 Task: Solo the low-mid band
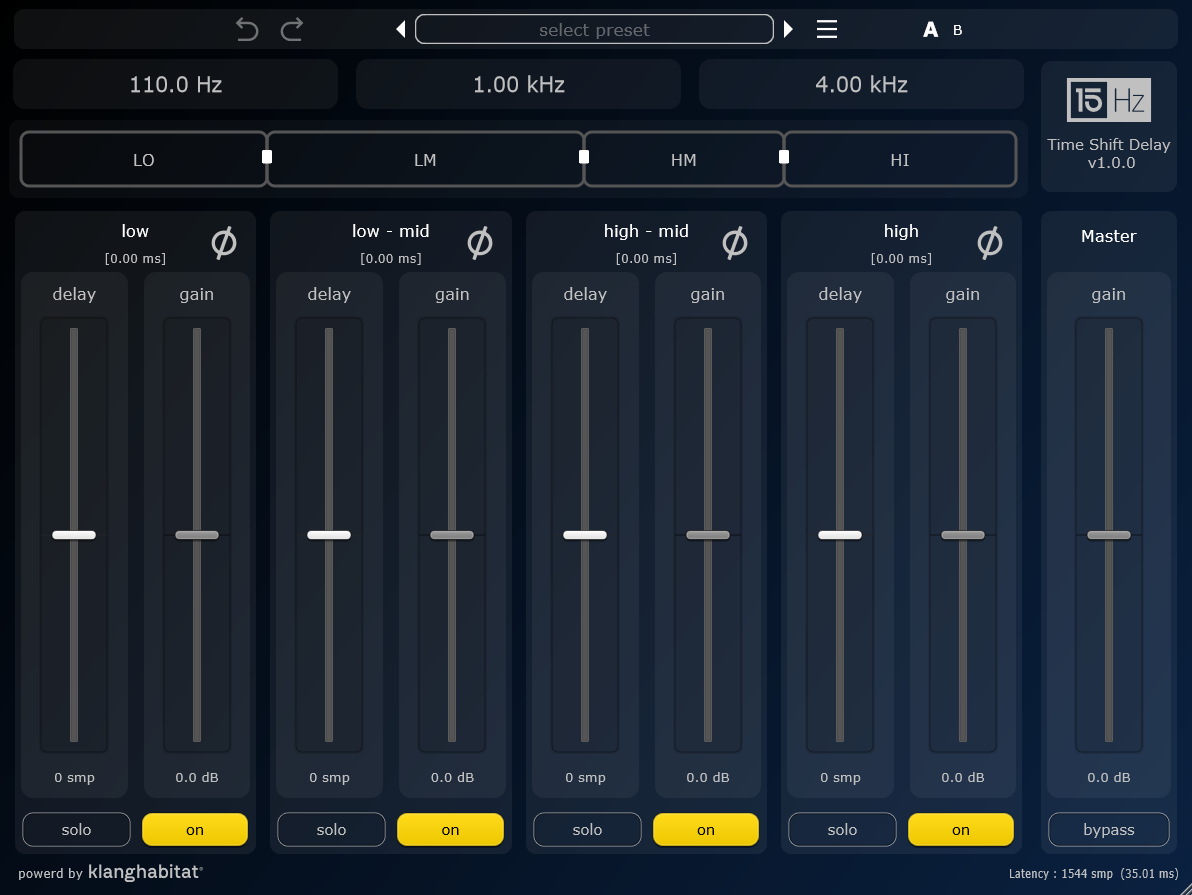pyautogui.click(x=331, y=830)
